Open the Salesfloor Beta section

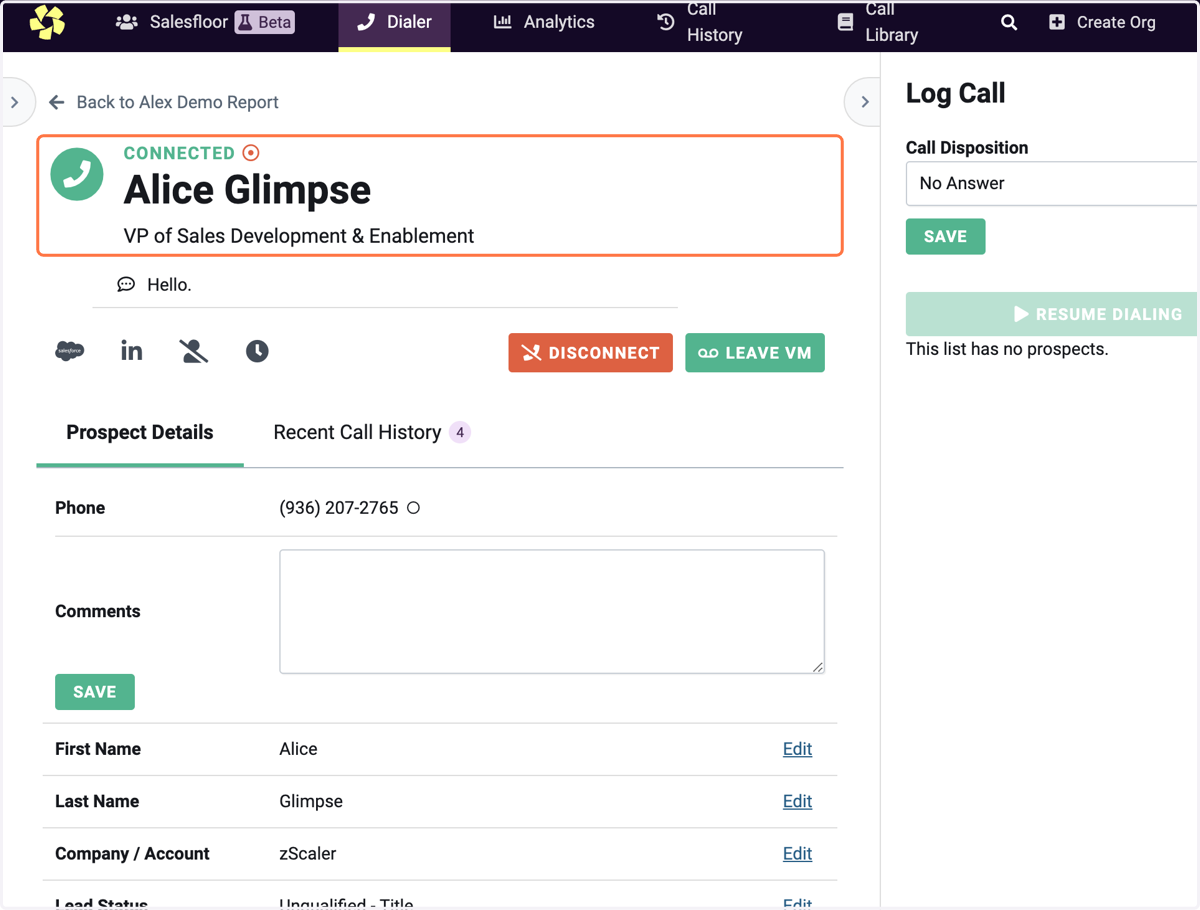tap(205, 22)
